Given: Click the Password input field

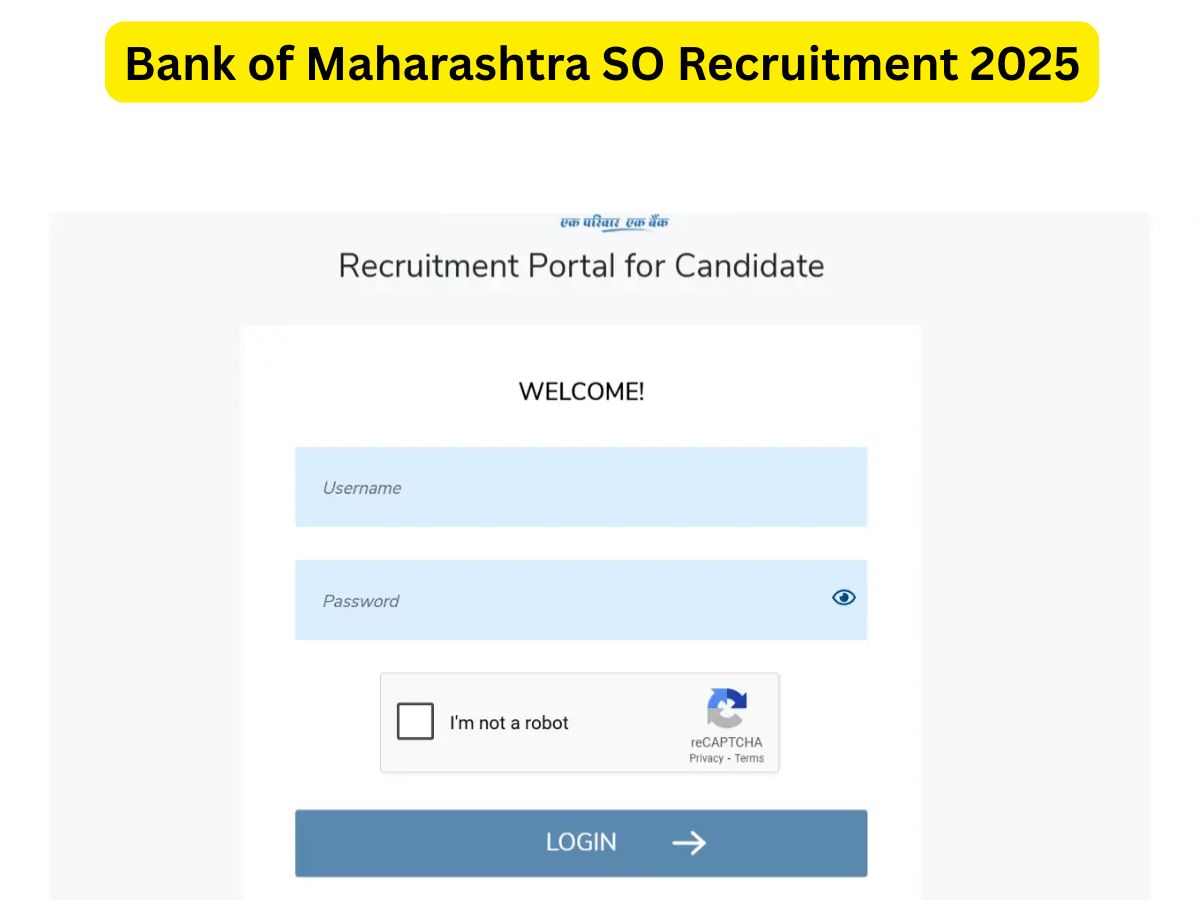Looking at the screenshot, I should tap(560, 600).
